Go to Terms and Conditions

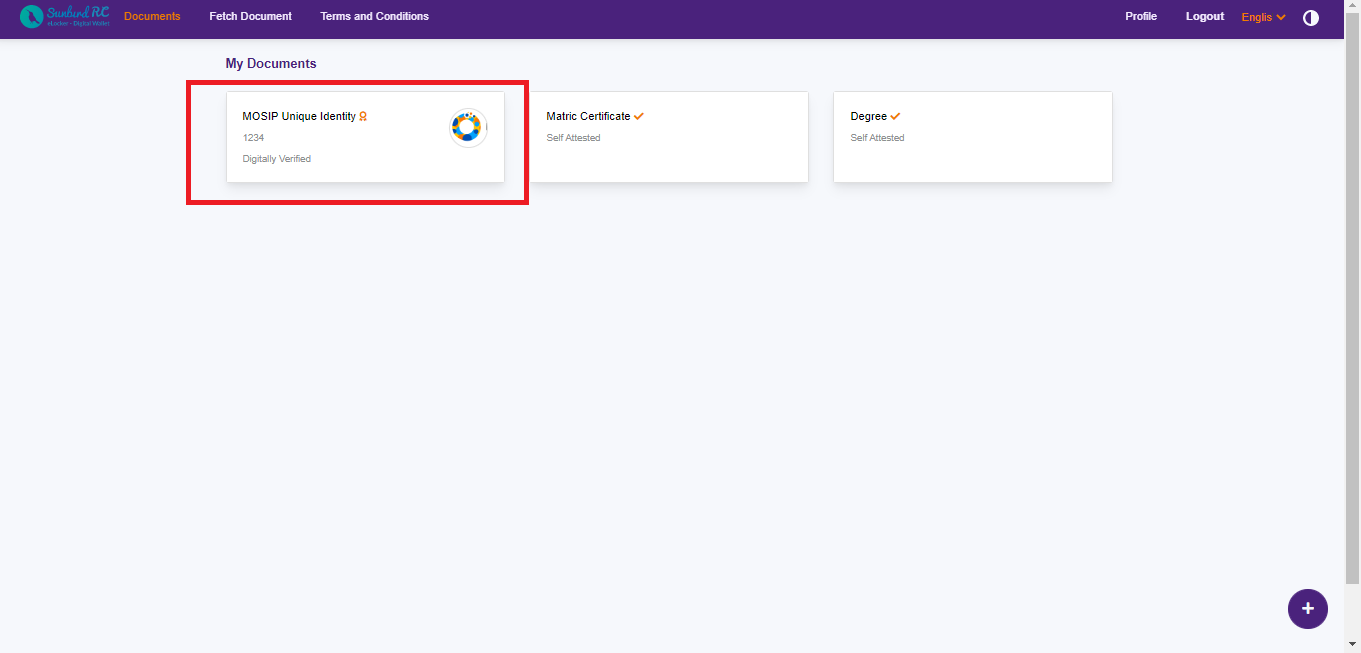[374, 17]
